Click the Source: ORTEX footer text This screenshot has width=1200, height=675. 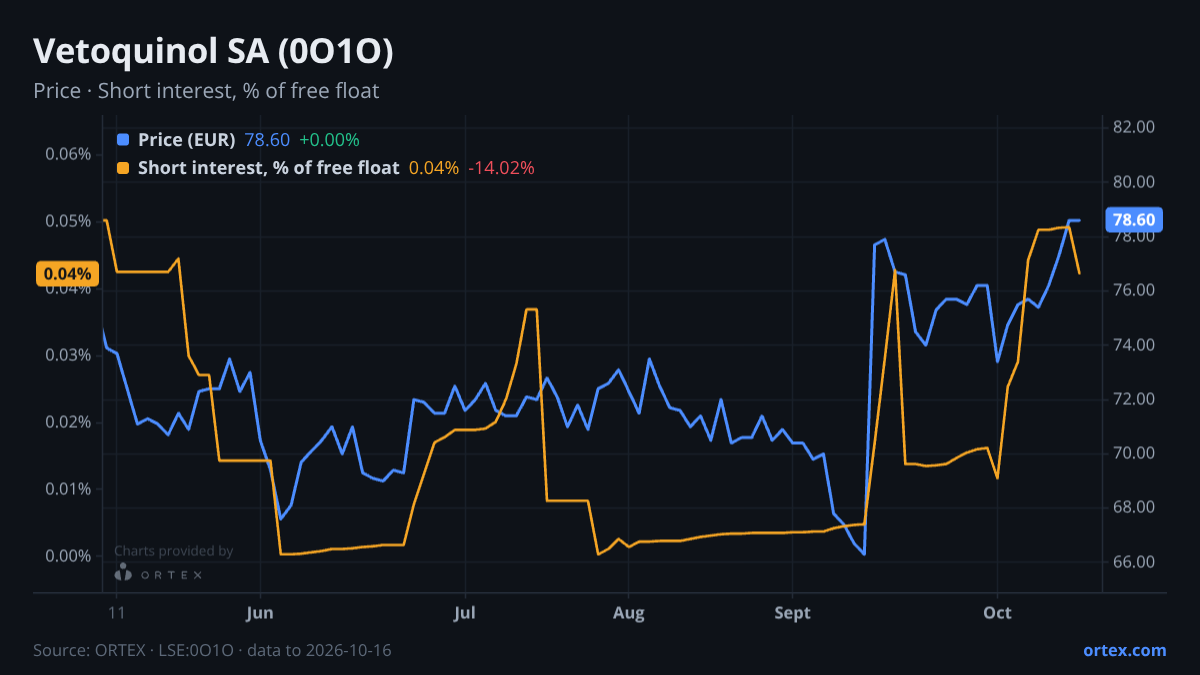[212, 650]
